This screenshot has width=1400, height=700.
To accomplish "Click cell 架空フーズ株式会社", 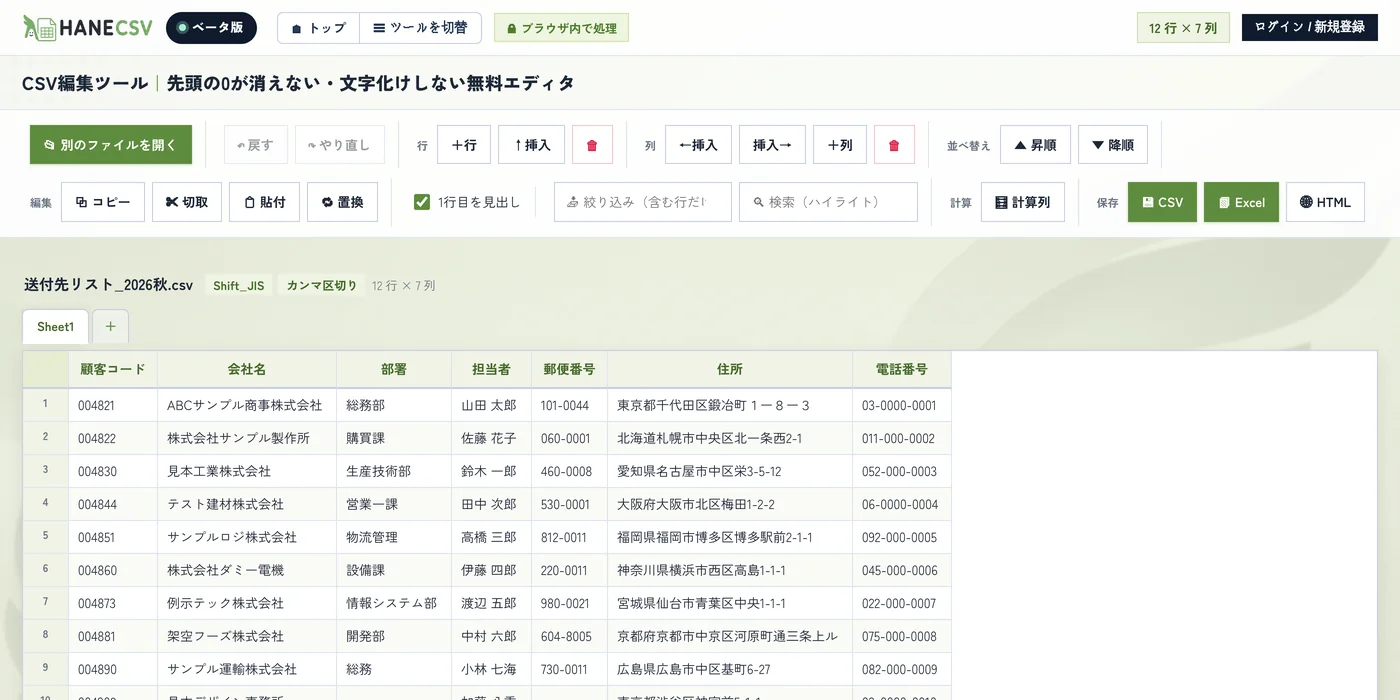I will 247,636.
